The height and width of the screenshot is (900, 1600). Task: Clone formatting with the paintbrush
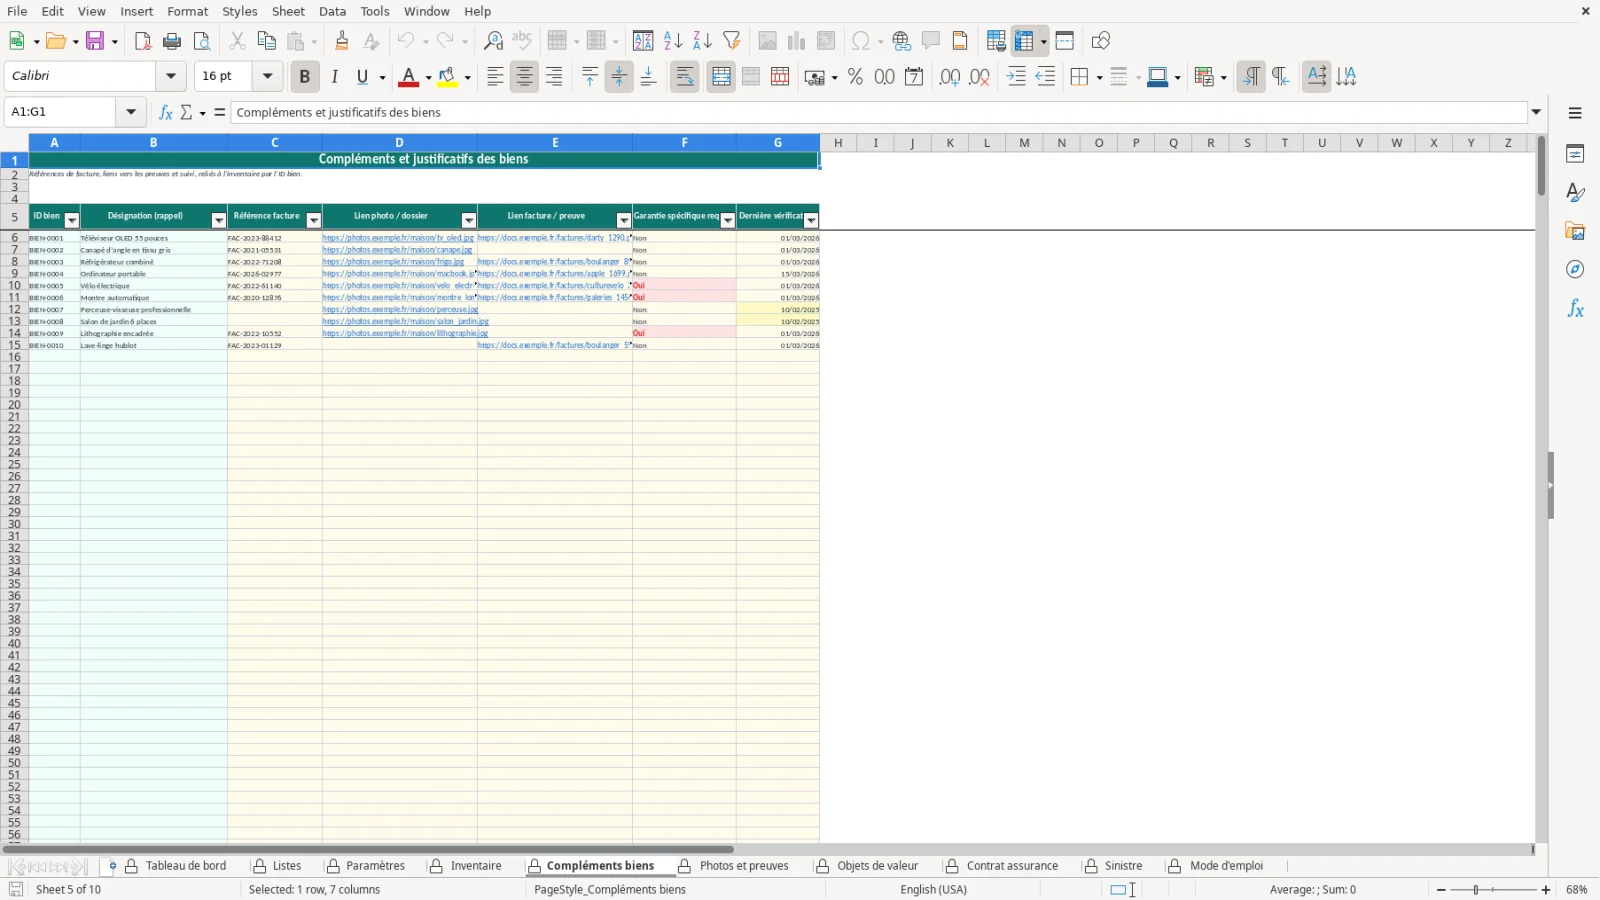pos(342,41)
